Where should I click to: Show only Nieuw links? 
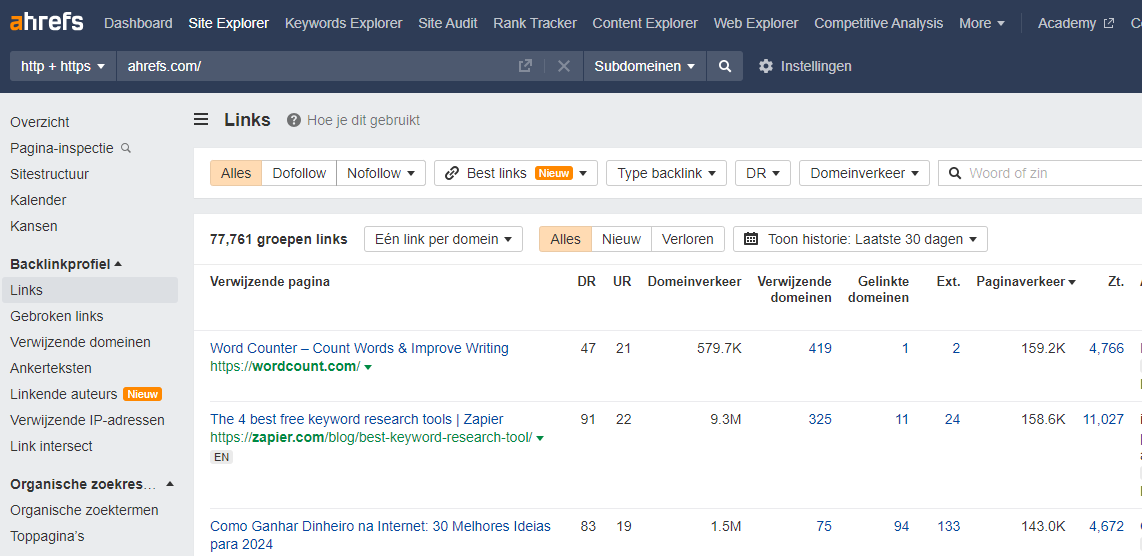(621, 239)
